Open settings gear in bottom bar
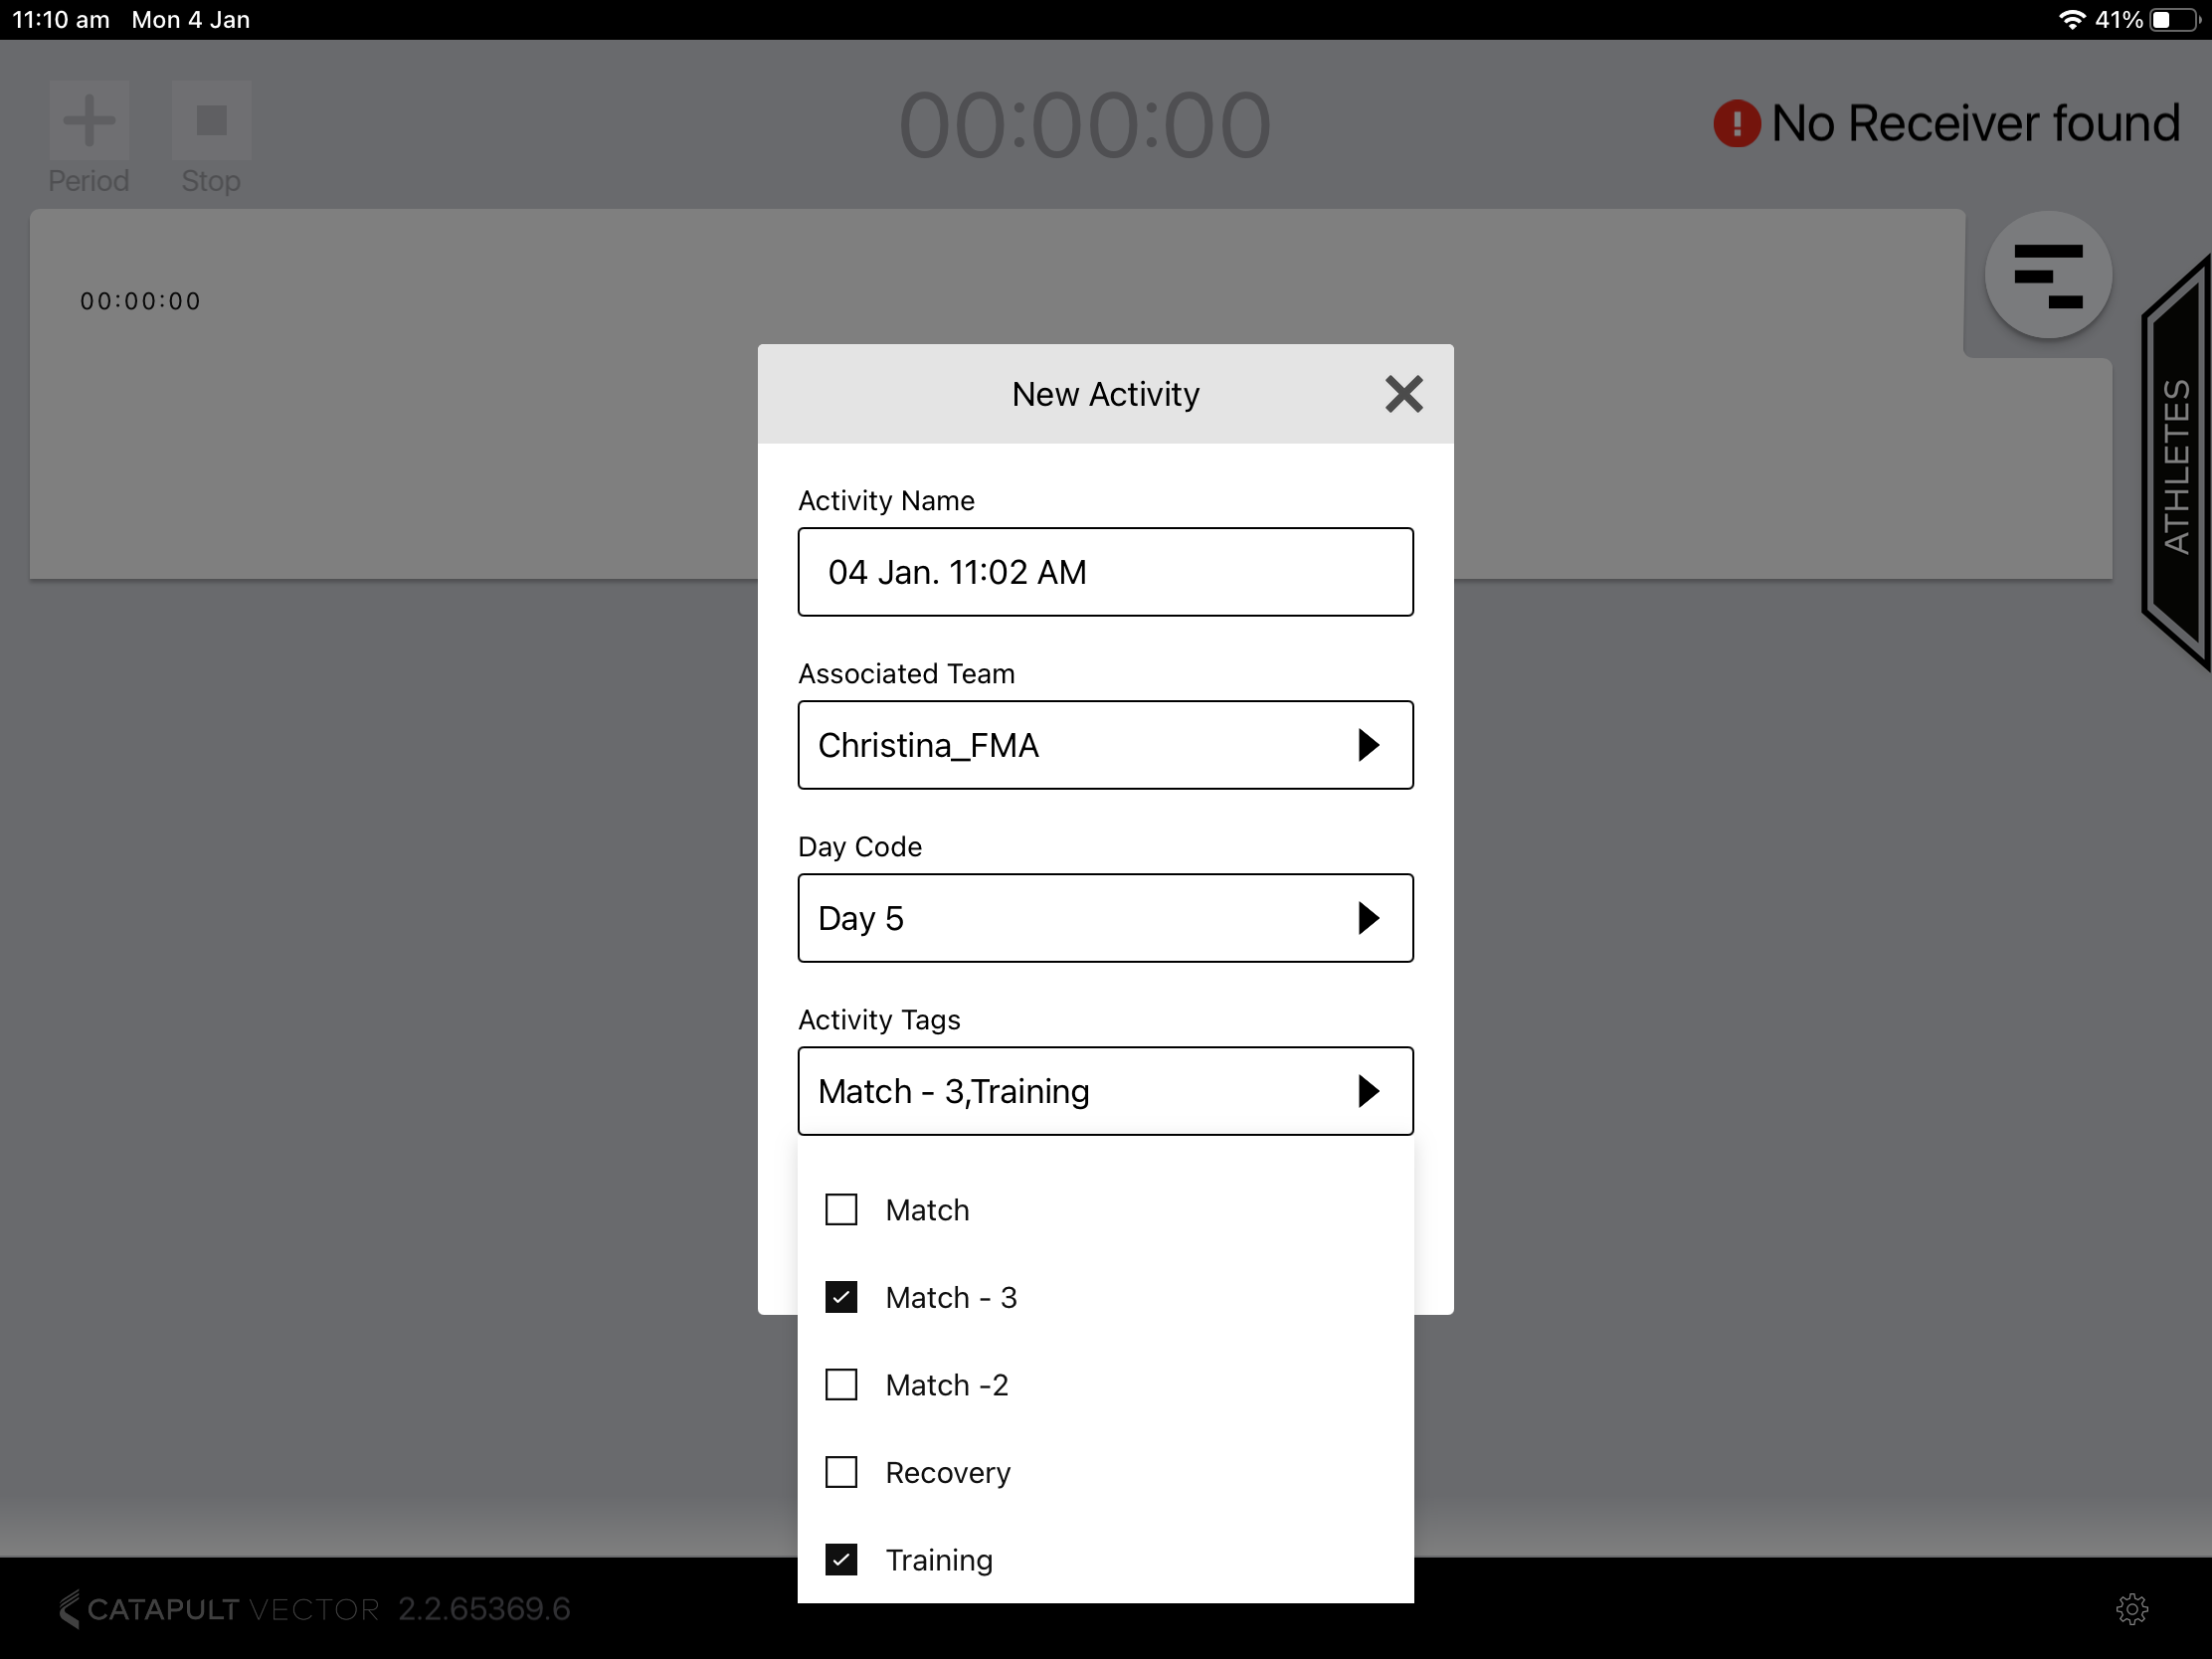 click(x=2131, y=1609)
